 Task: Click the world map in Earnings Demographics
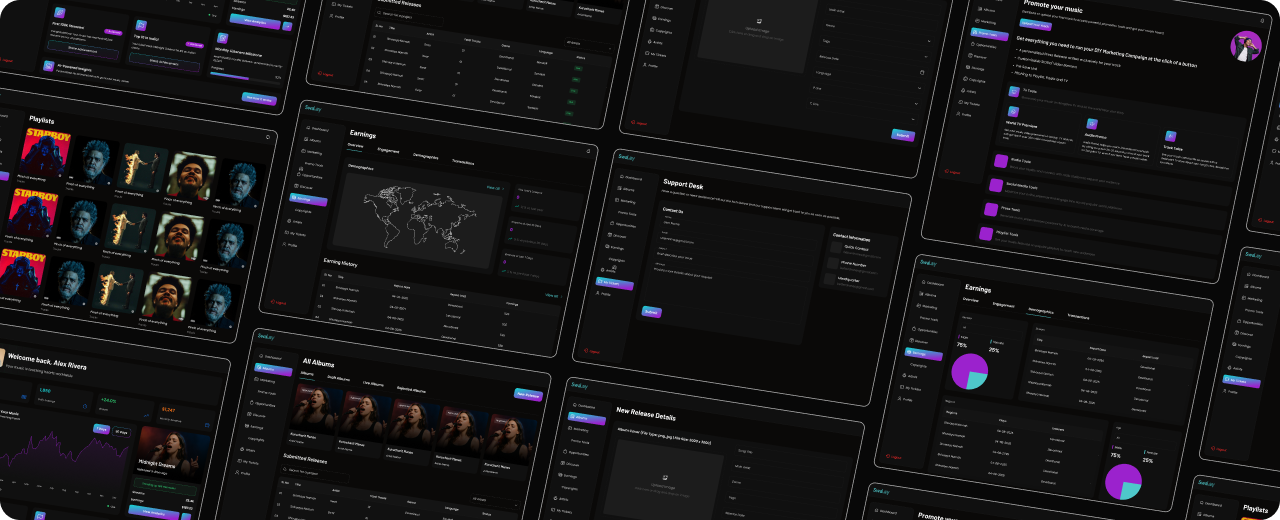417,214
